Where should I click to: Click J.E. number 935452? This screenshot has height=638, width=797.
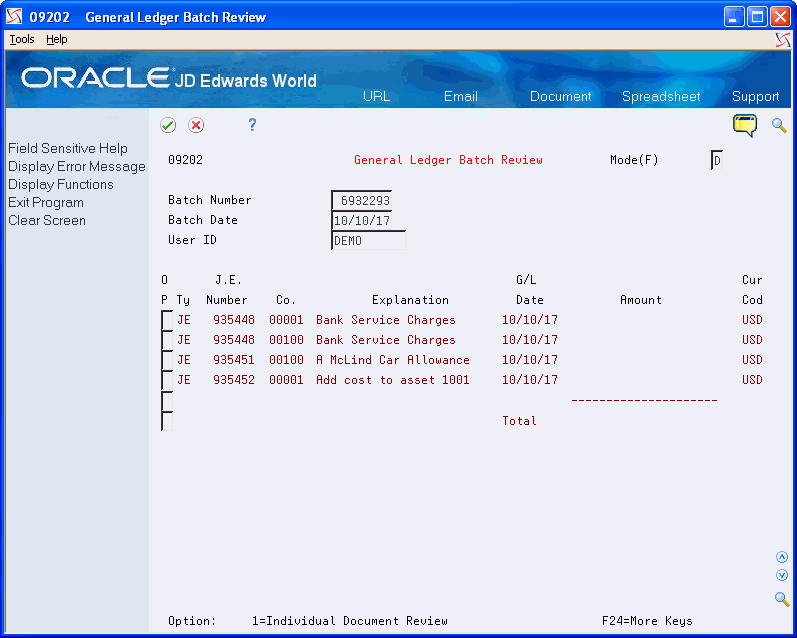tap(234, 380)
